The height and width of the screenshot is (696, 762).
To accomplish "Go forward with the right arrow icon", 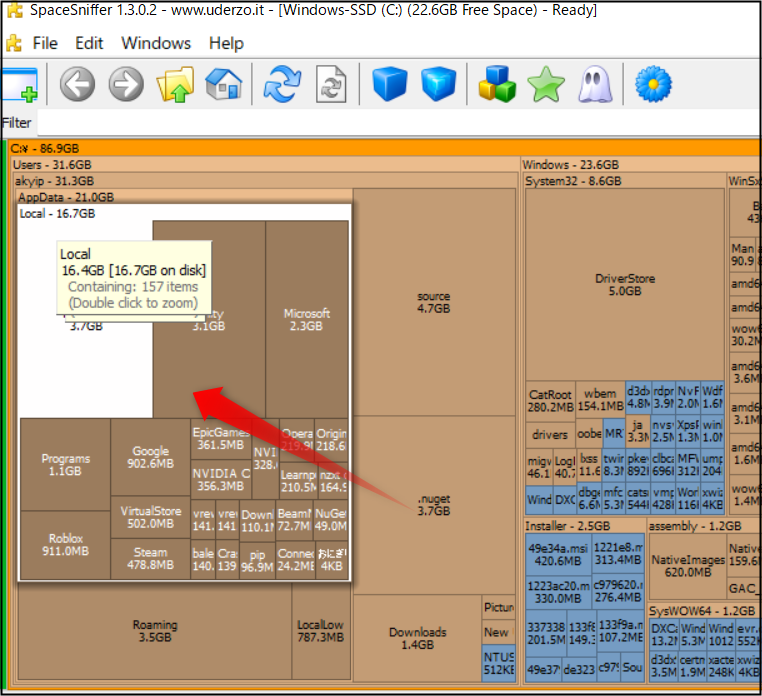I will click(126, 84).
